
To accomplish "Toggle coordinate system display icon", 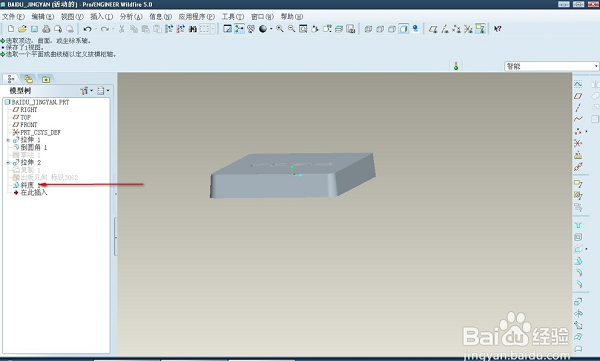I will [x=468, y=29].
